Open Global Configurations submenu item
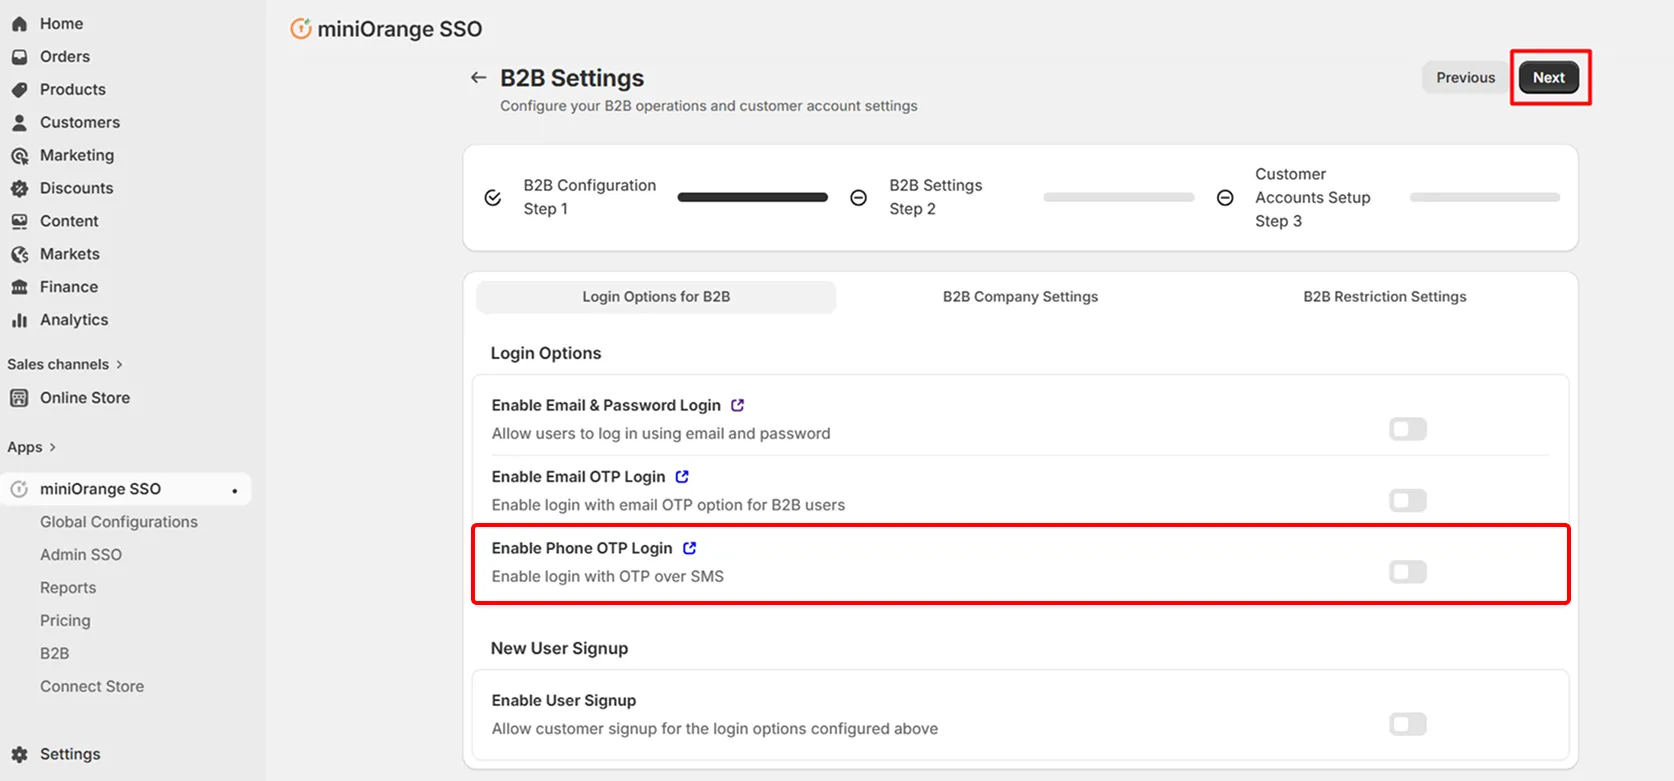This screenshot has height=781, width=1674. point(119,522)
